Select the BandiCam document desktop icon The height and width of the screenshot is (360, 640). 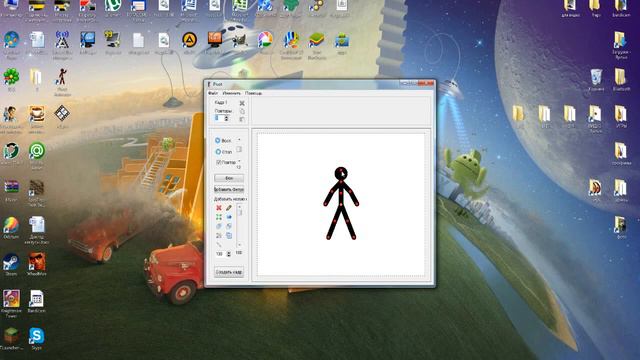pyautogui.click(x=36, y=299)
